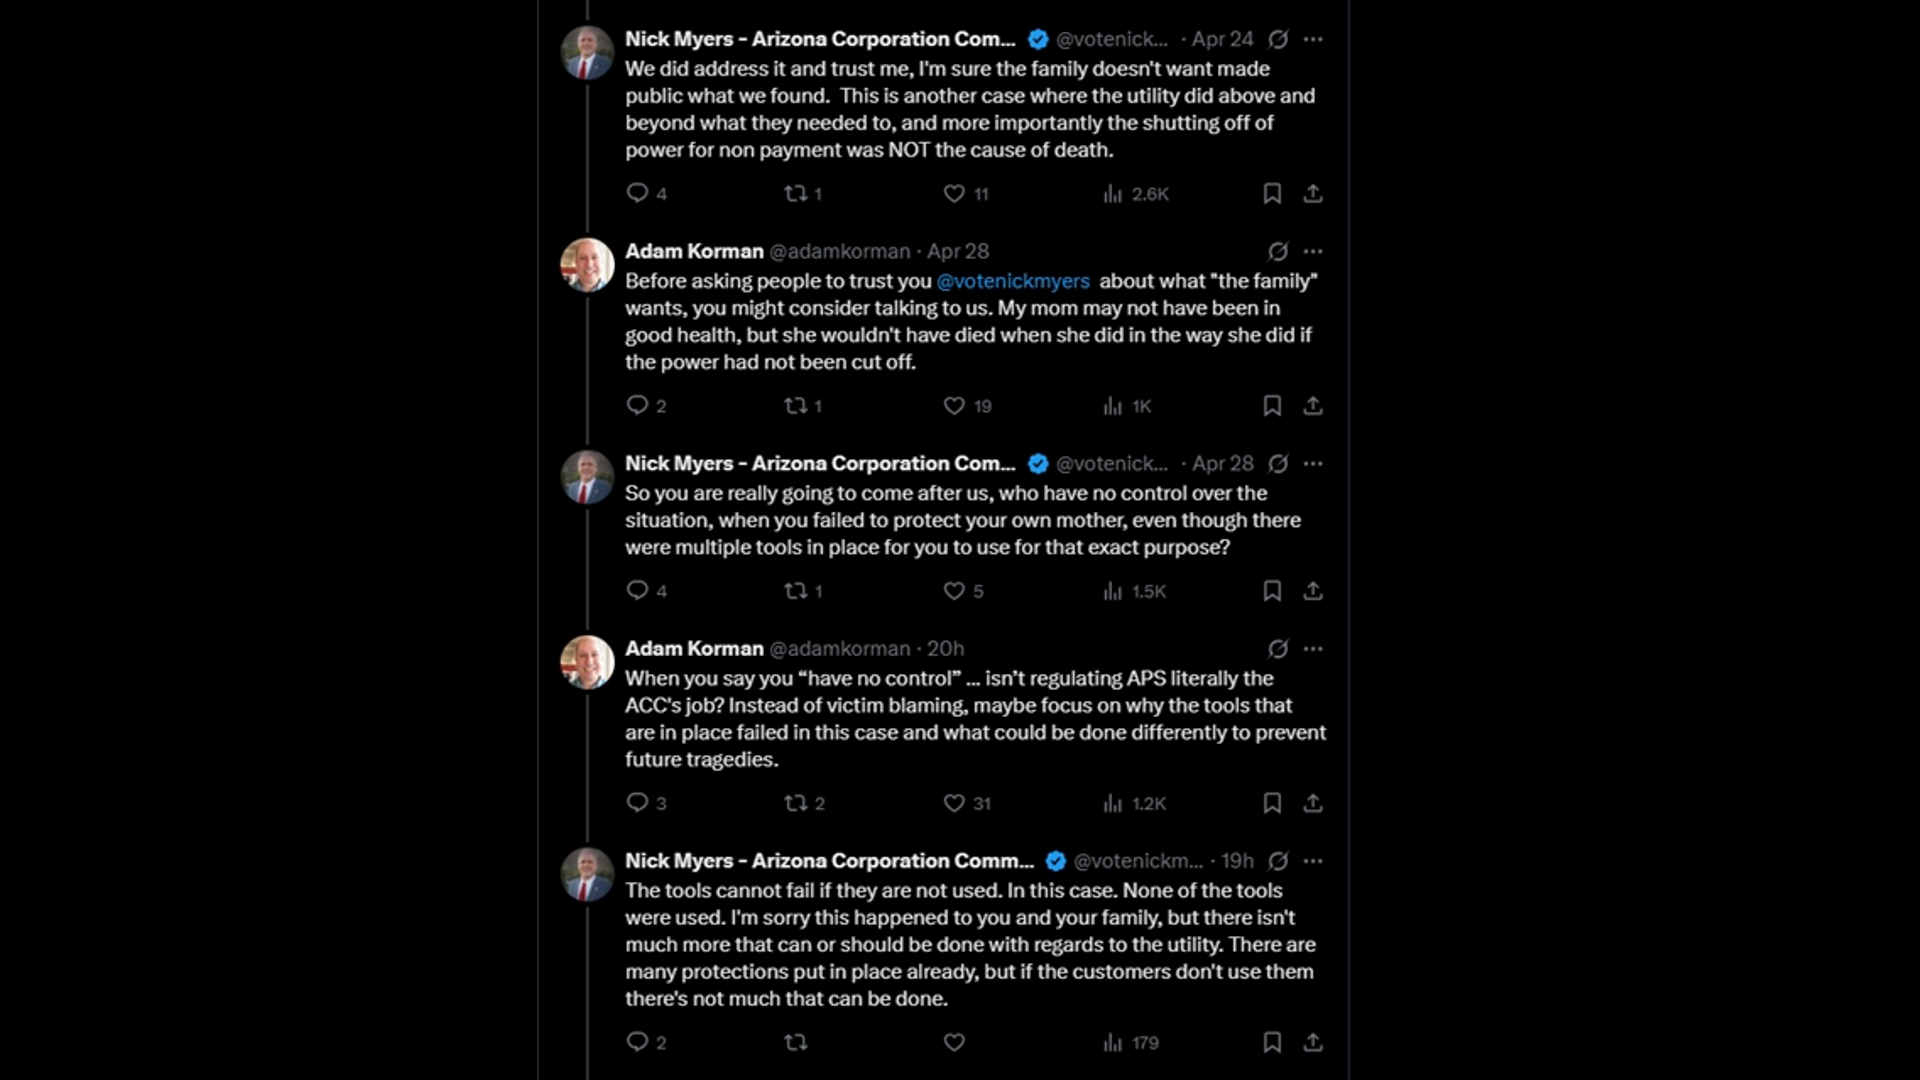Viewport: 1920px width, 1080px height.
Task: Click Nick Myers' avatar on 19h tweet
Action: [x=587, y=875]
